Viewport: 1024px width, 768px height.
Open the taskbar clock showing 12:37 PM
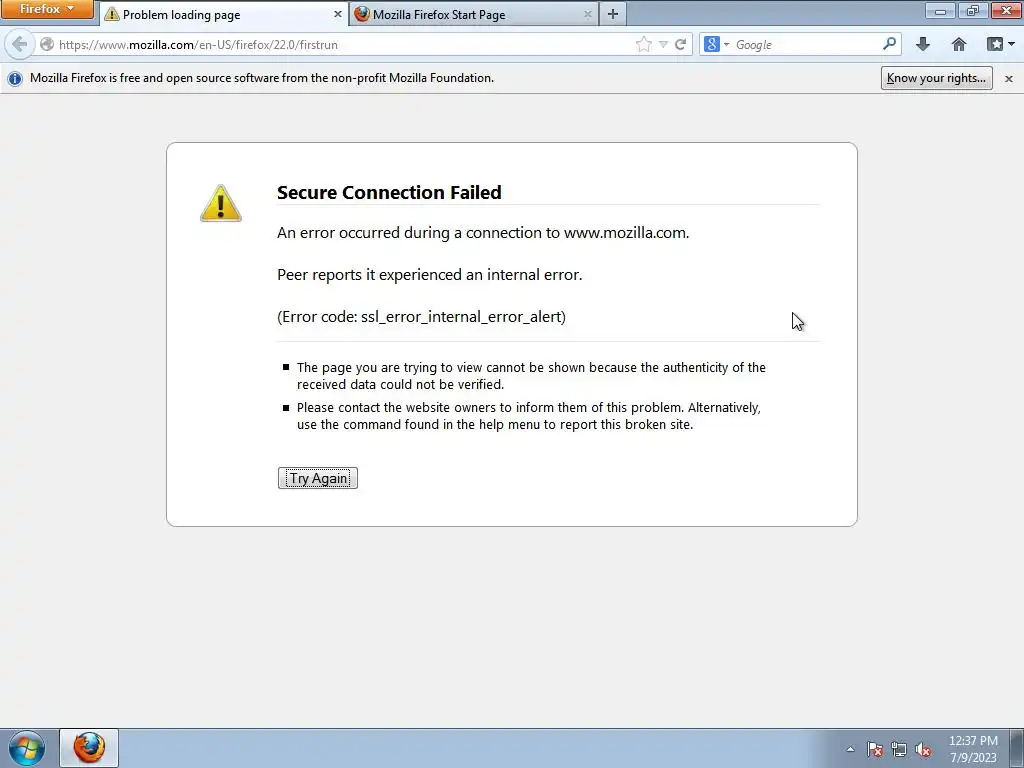pyautogui.click(x=973, y=749)
